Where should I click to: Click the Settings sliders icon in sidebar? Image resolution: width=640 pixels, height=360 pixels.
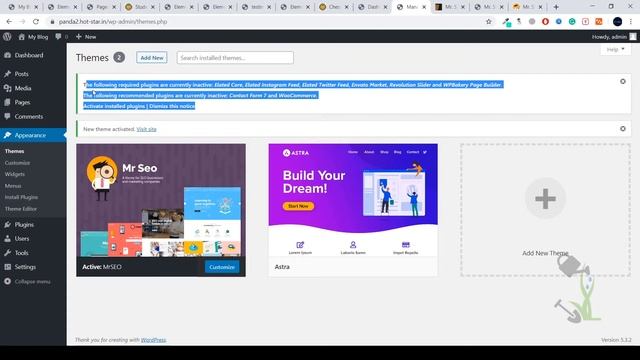(x=7, y=267)
